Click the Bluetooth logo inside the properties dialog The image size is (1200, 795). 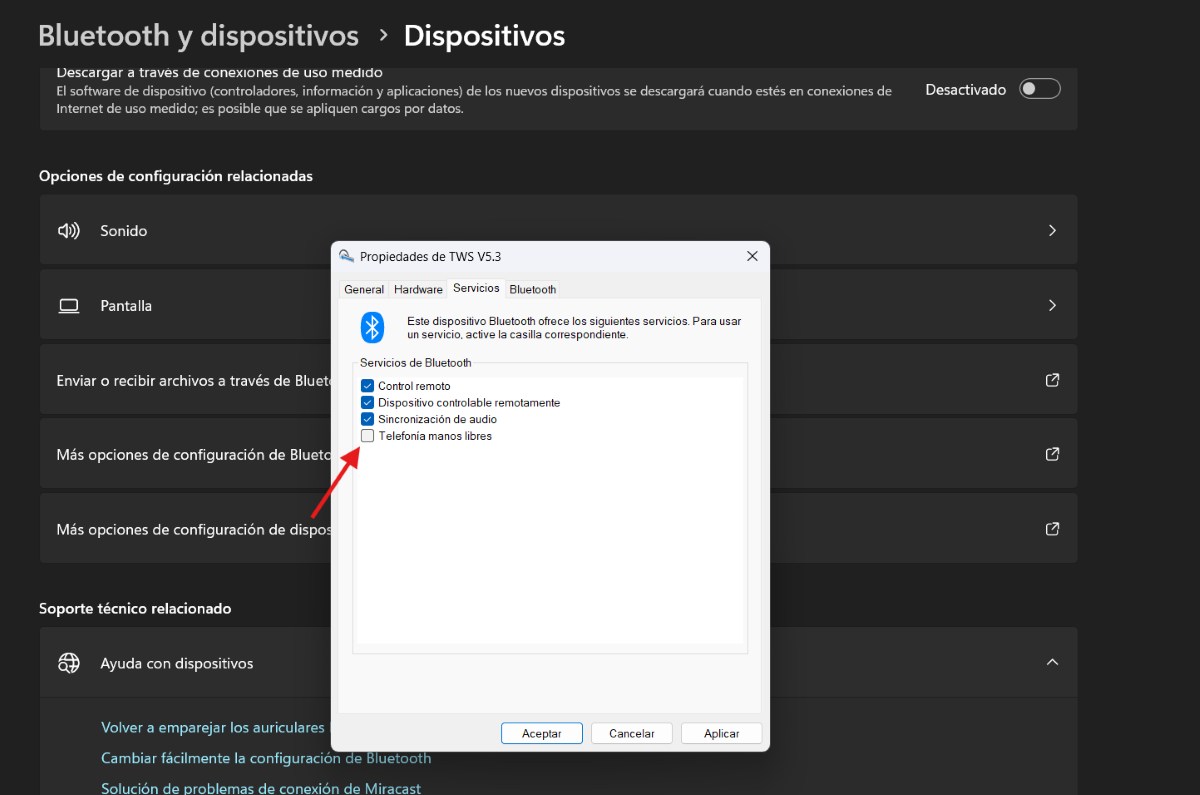[372, 327]
